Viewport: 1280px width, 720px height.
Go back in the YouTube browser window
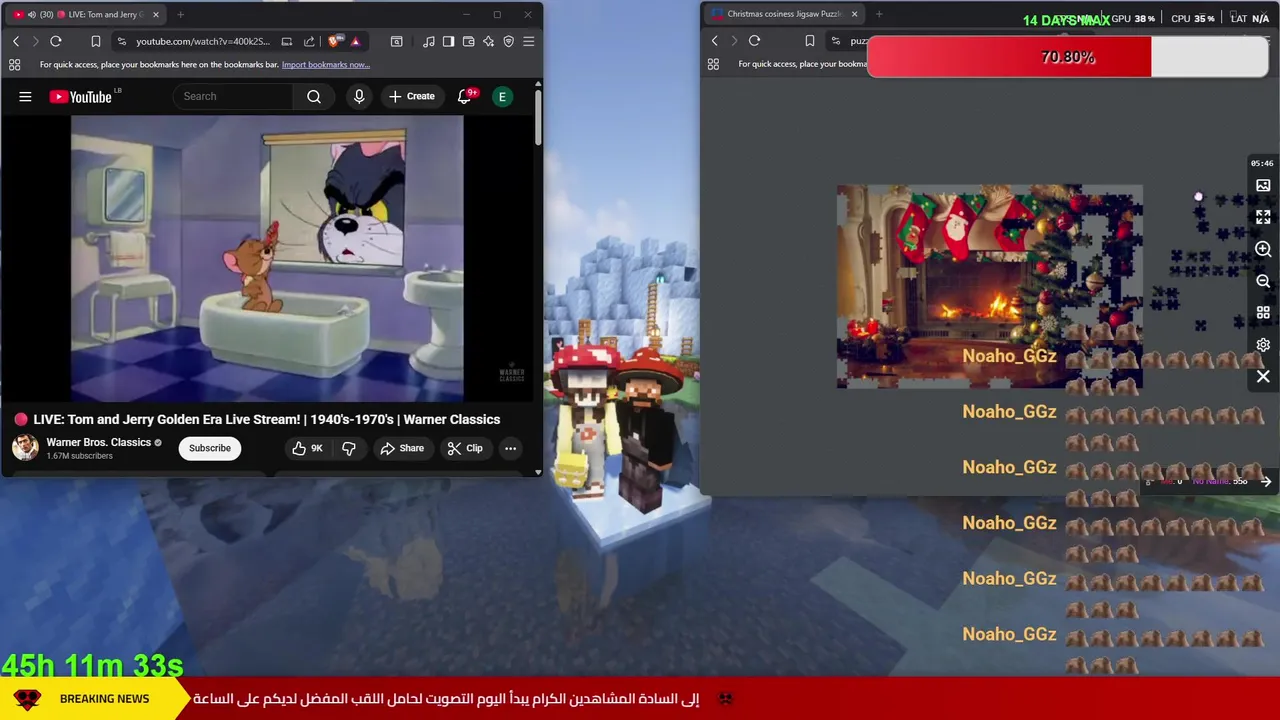coord(16,41)
